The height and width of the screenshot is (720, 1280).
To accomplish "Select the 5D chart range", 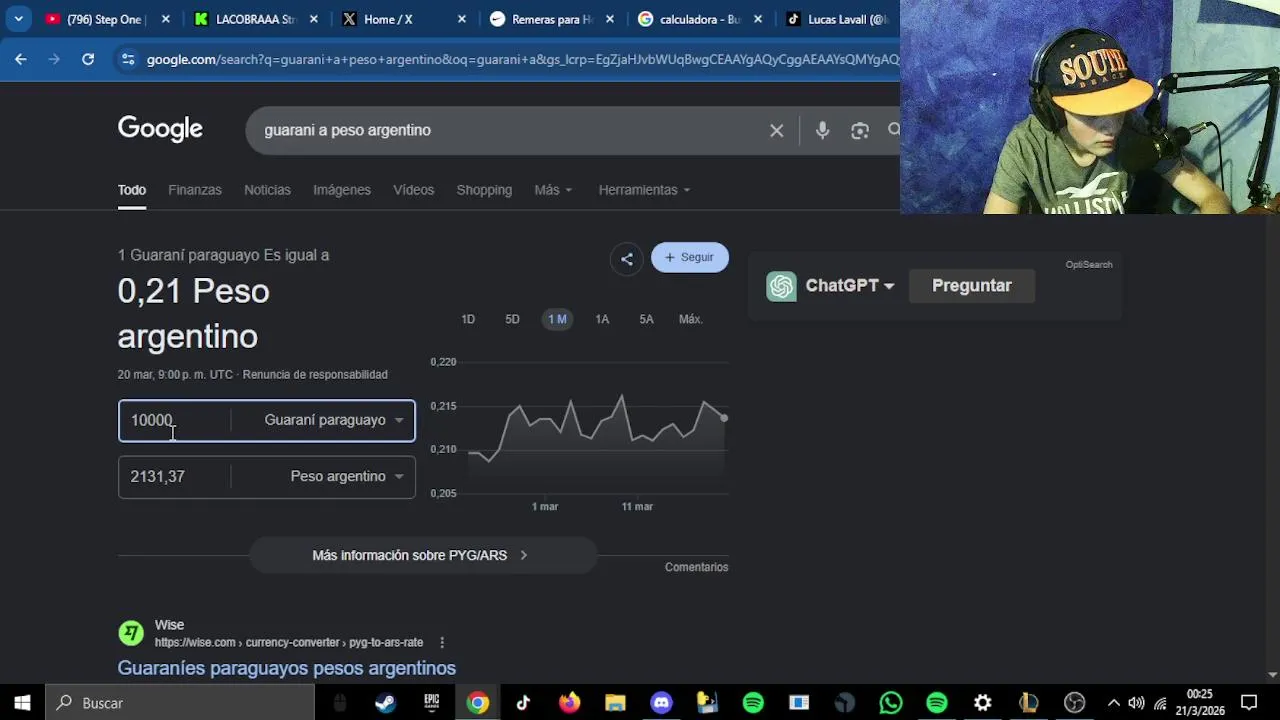I will 512,319.
